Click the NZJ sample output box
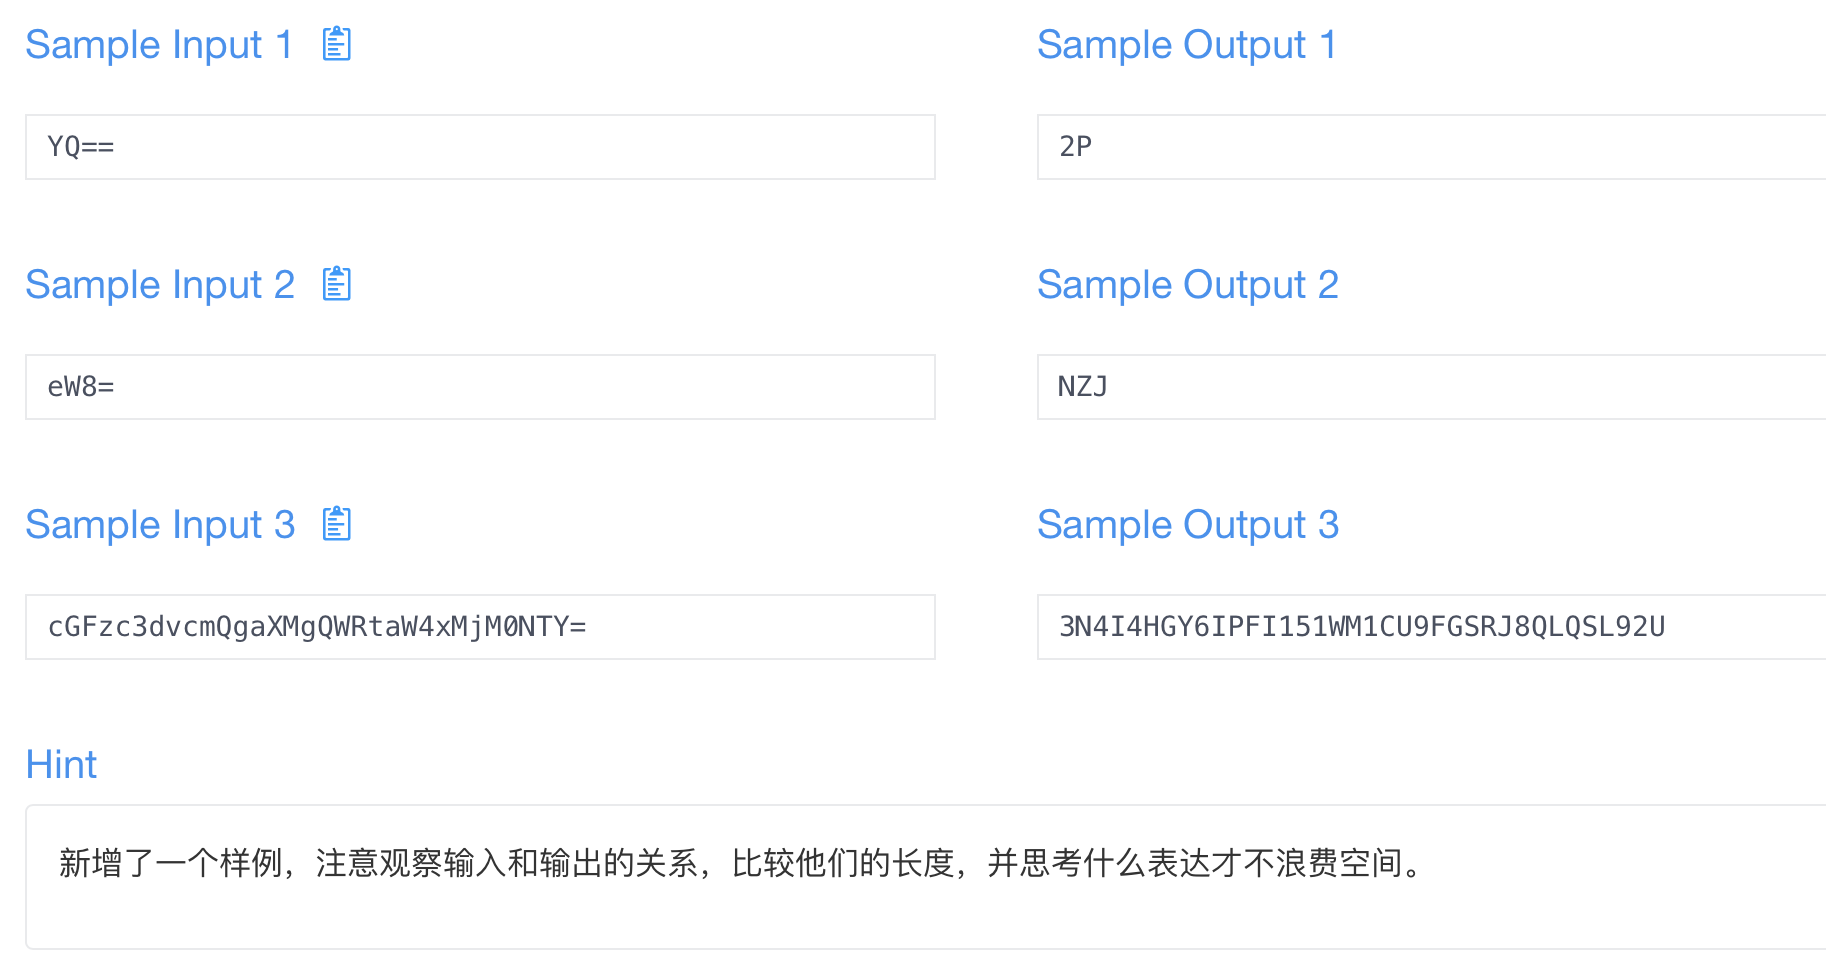1826x976 pixels. (x=1432, y=387)
